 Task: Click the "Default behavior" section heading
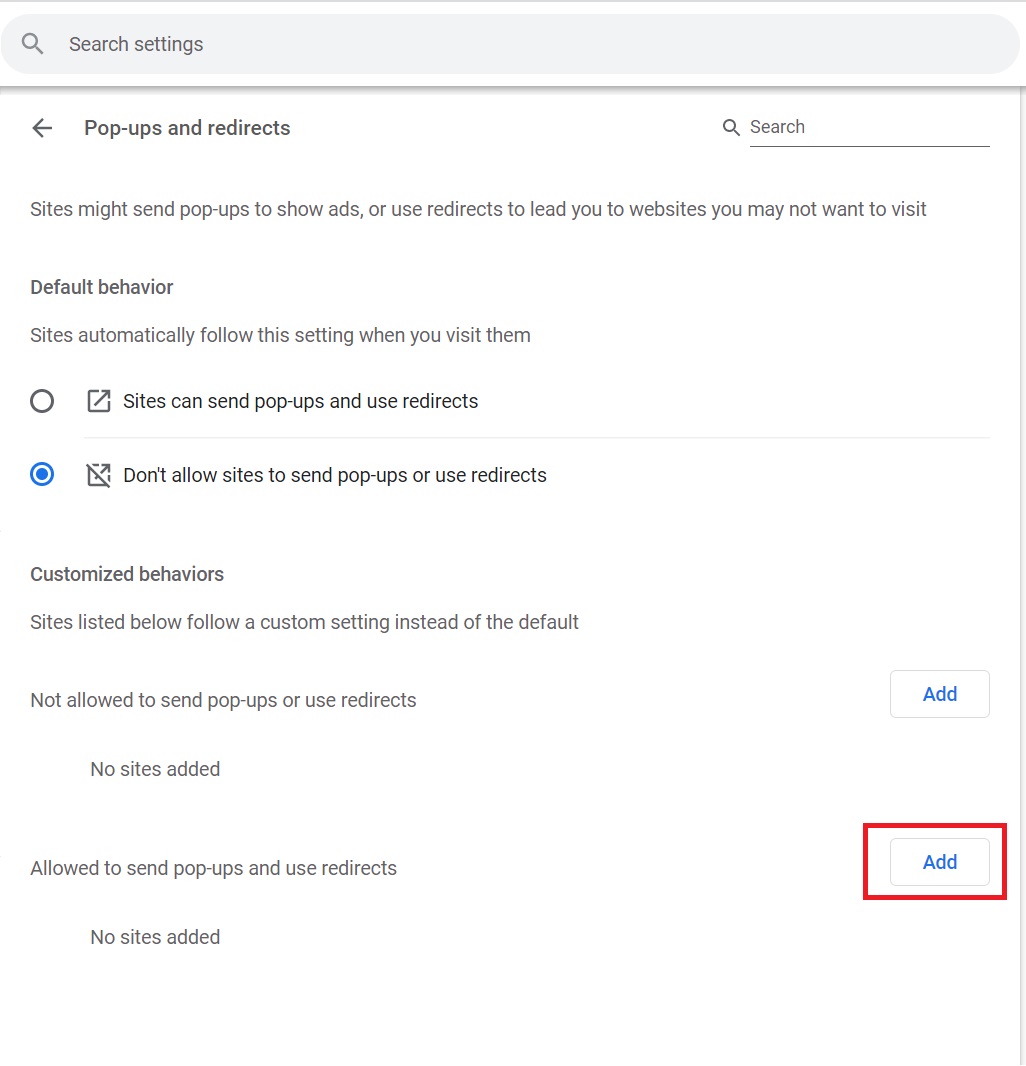[102, 287]
